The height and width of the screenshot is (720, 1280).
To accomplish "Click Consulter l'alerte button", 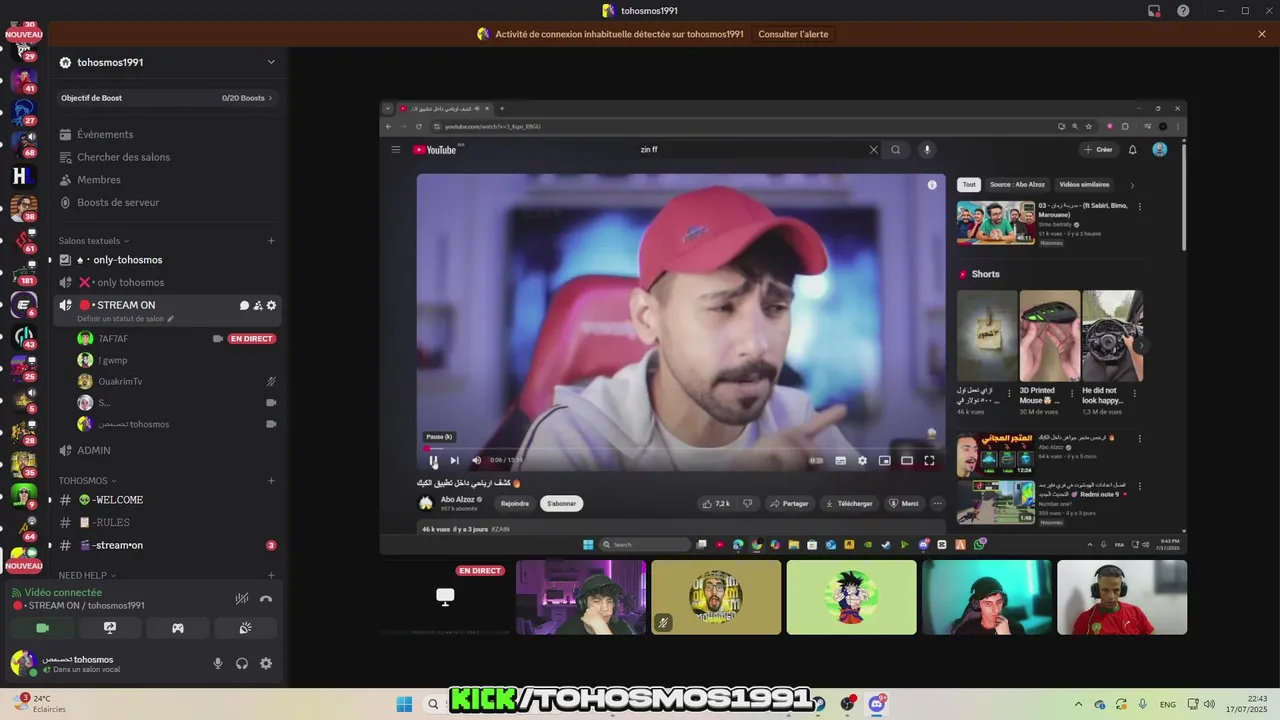I will click(793, 34).
